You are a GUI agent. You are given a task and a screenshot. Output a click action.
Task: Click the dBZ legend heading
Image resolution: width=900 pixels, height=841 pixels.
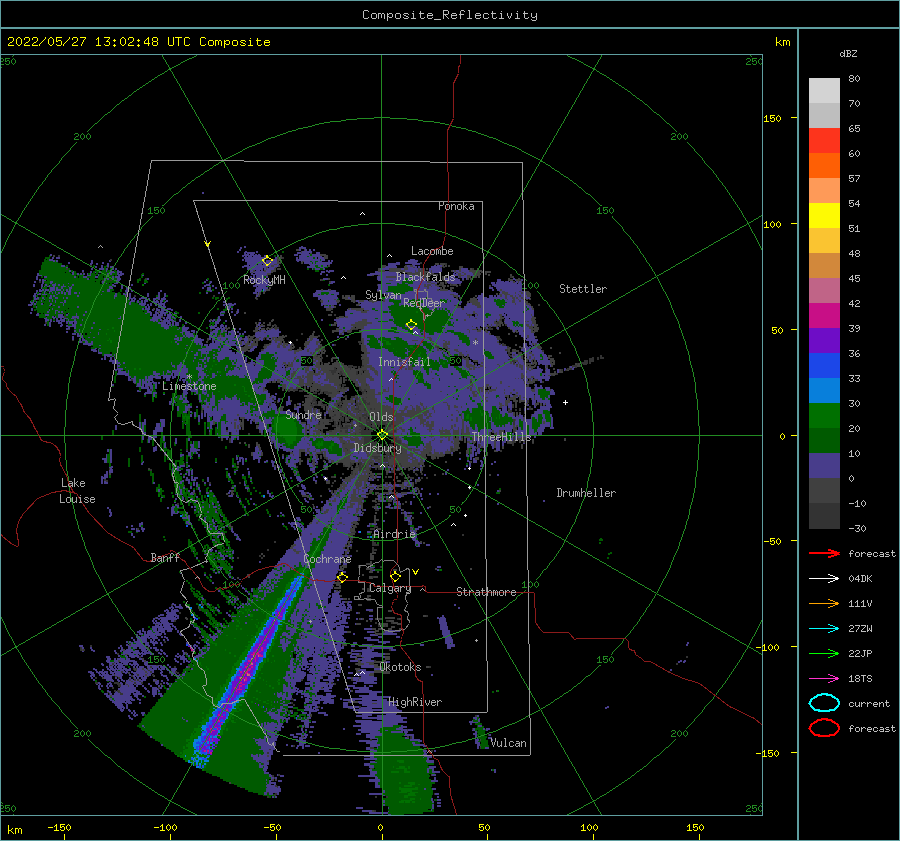(x=848, y=54)
